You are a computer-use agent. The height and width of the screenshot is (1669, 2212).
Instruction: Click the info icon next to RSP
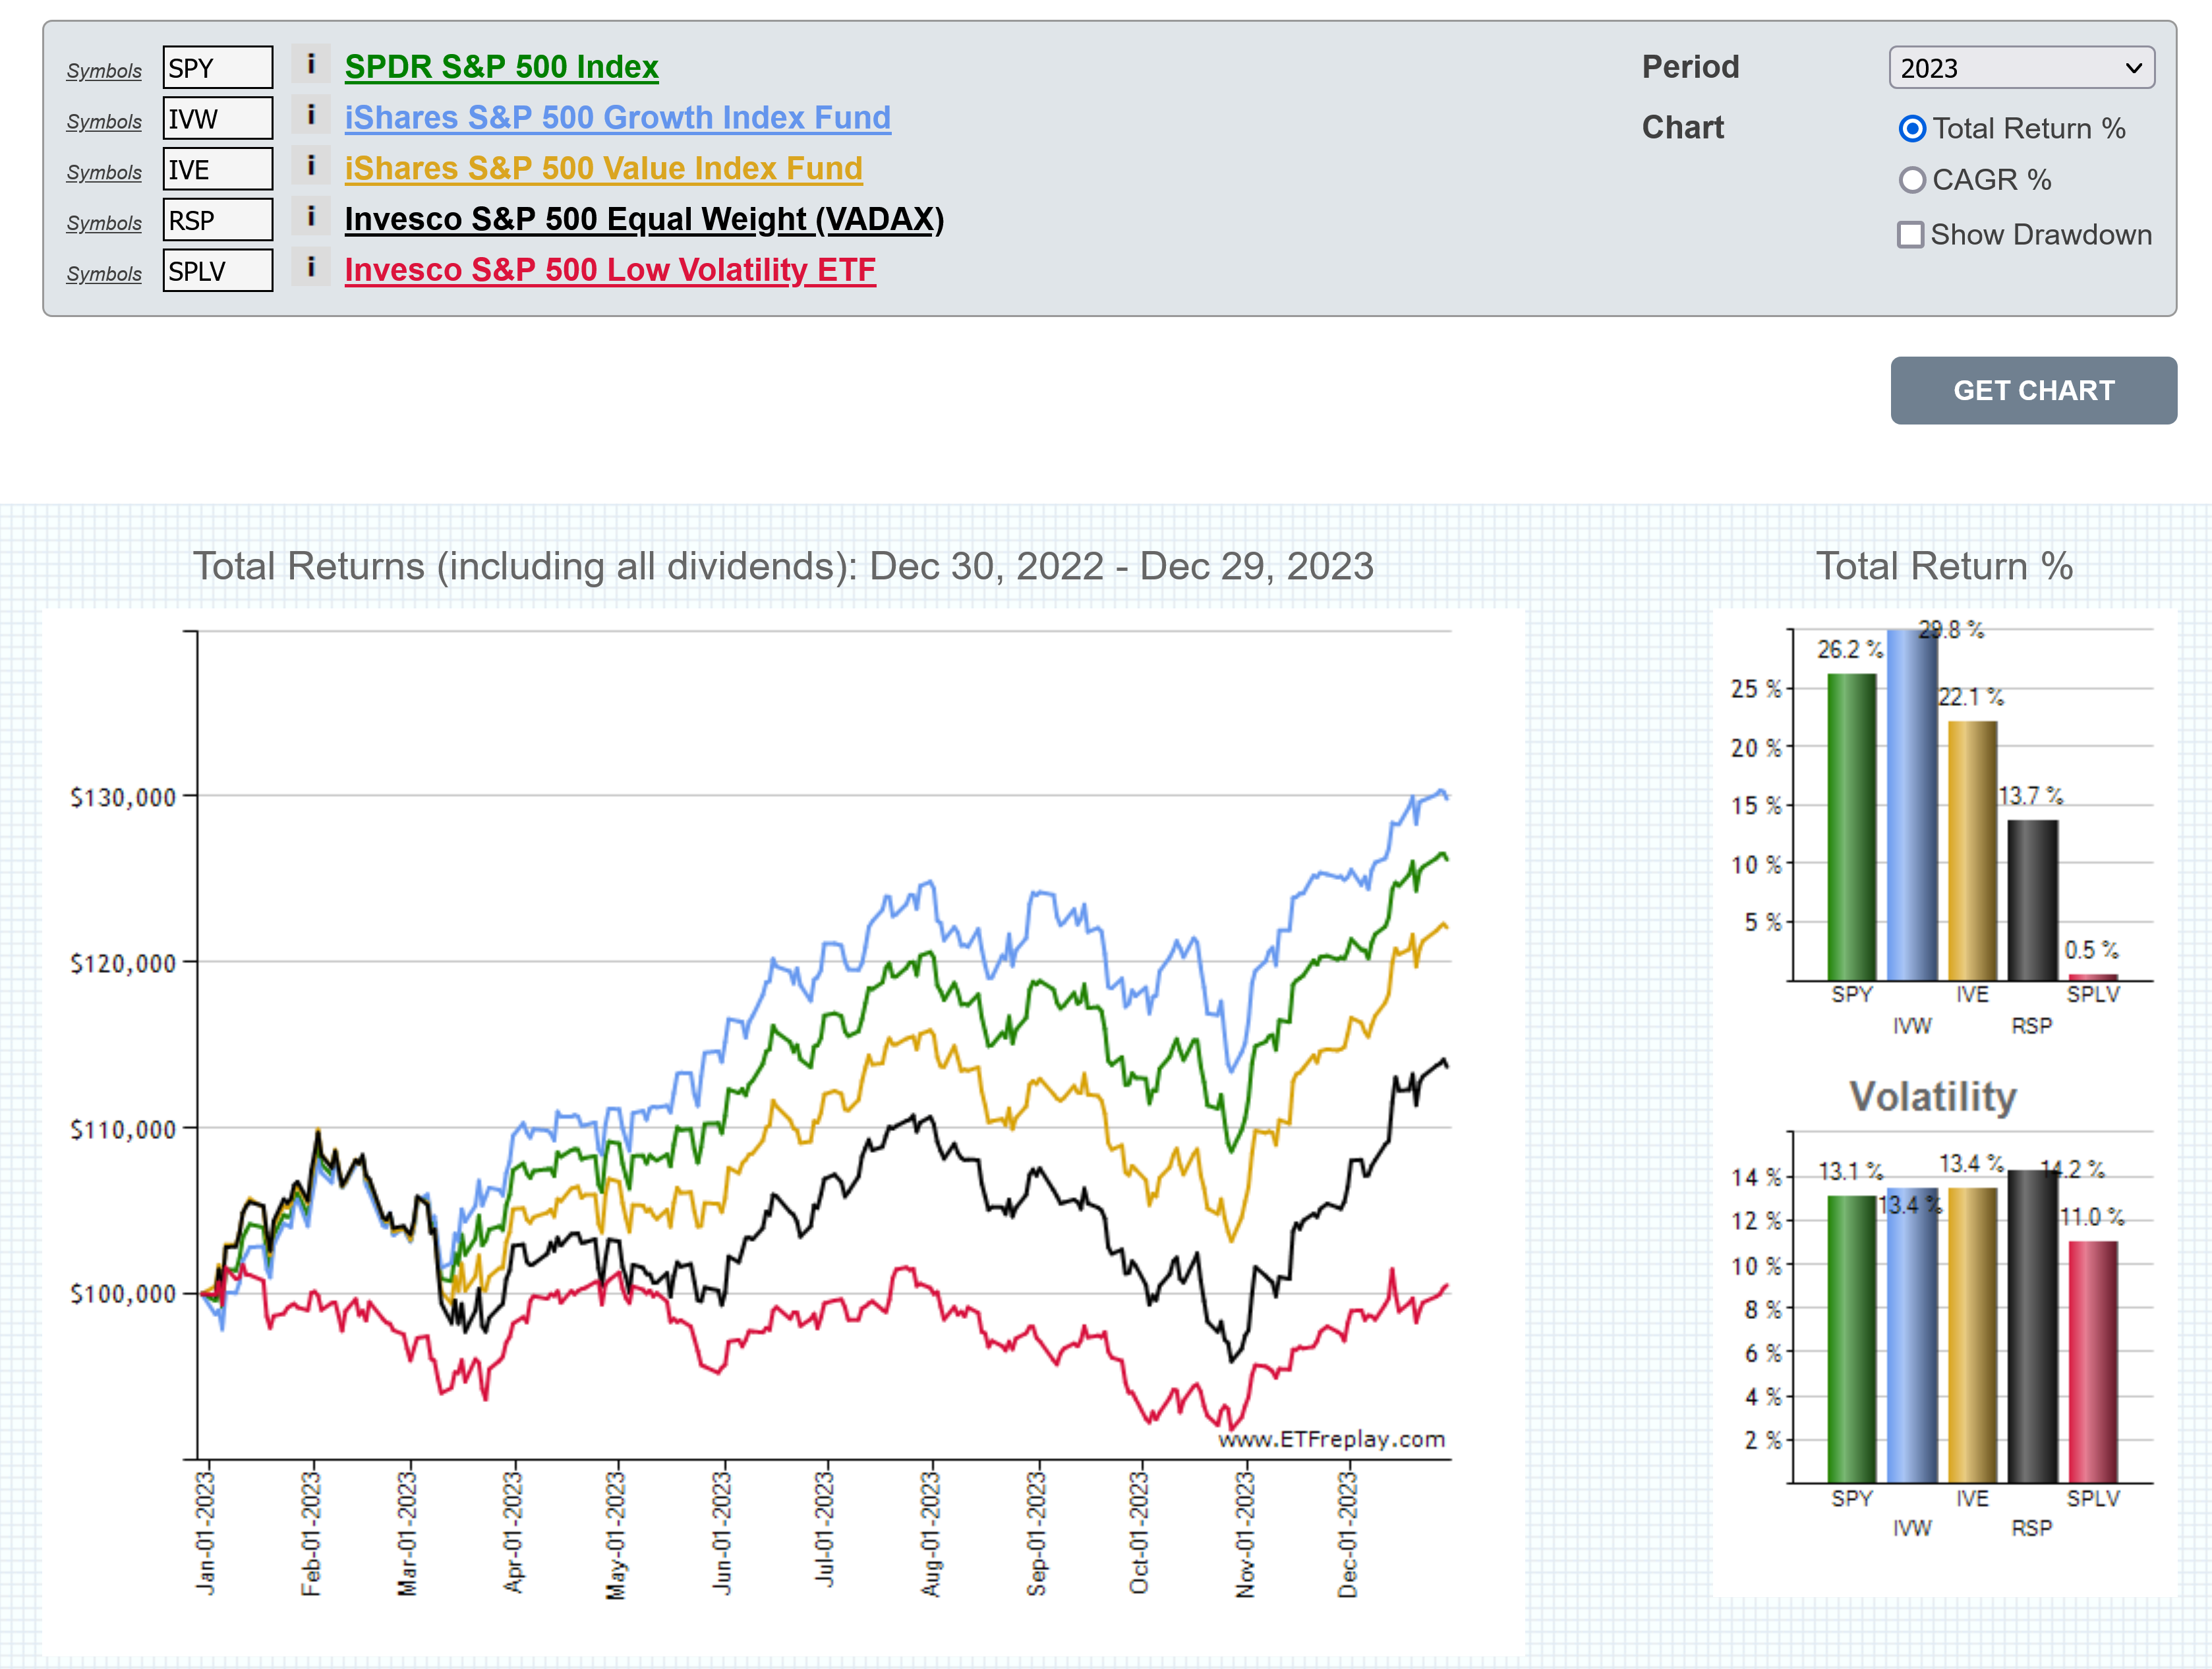311,217
